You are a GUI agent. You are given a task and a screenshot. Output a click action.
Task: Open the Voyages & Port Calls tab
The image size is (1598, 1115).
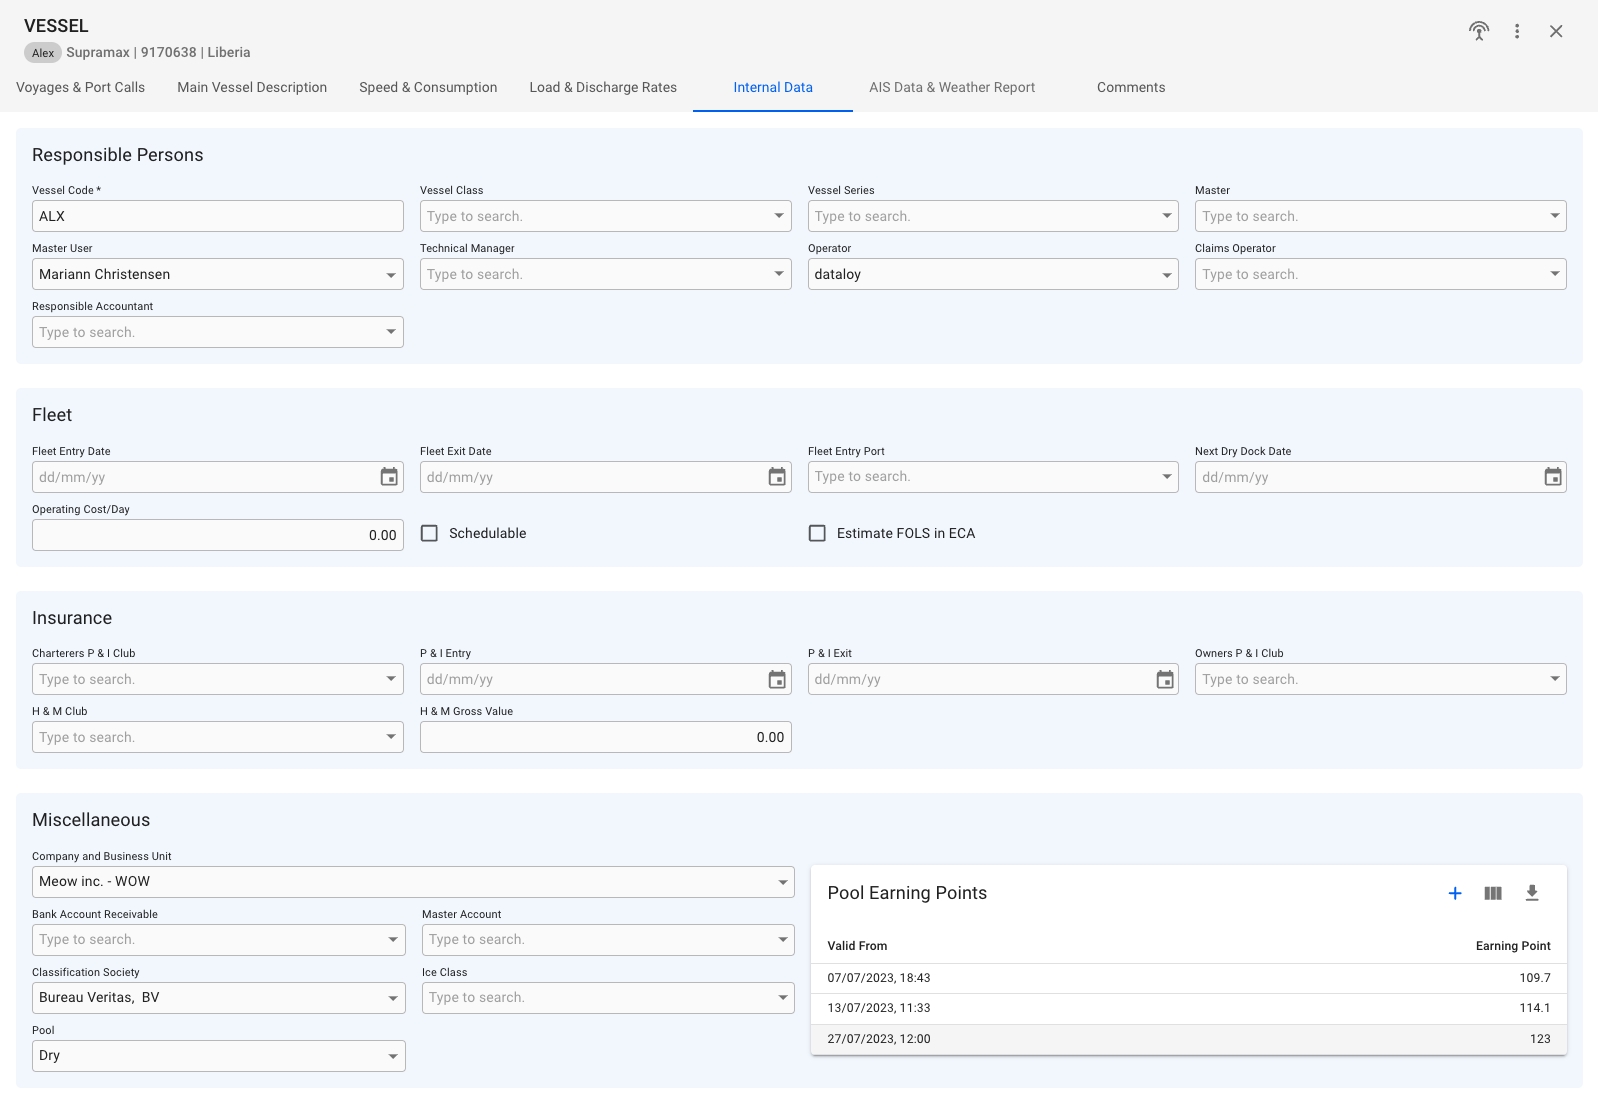point(80,87)
